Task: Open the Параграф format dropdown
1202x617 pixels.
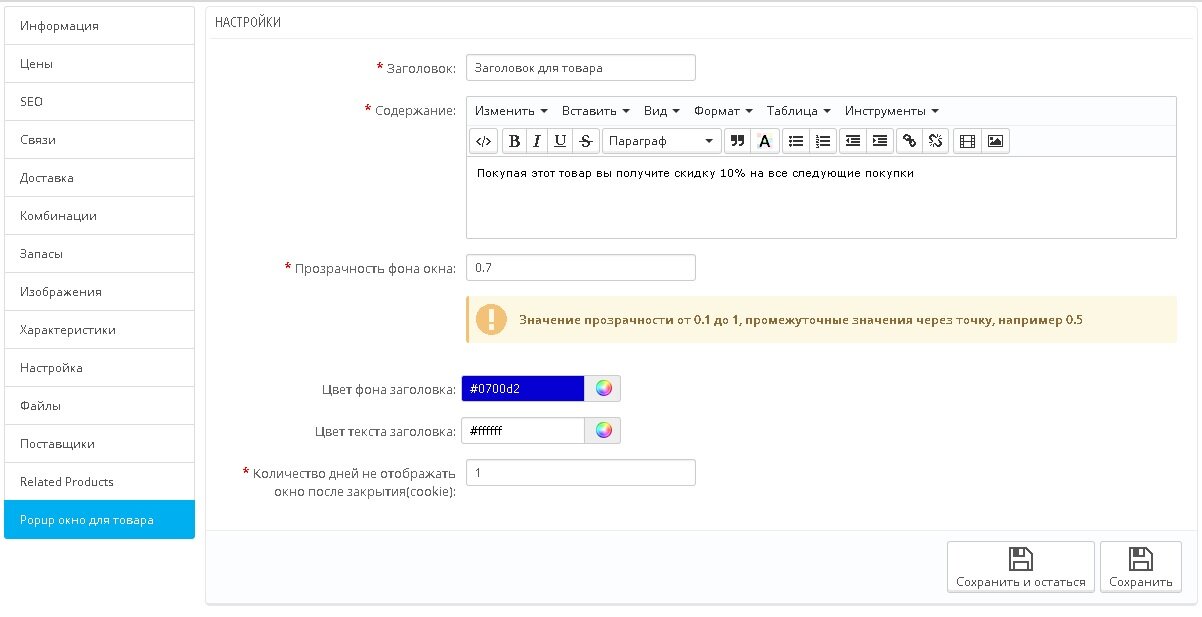Action: coord(661,141)
